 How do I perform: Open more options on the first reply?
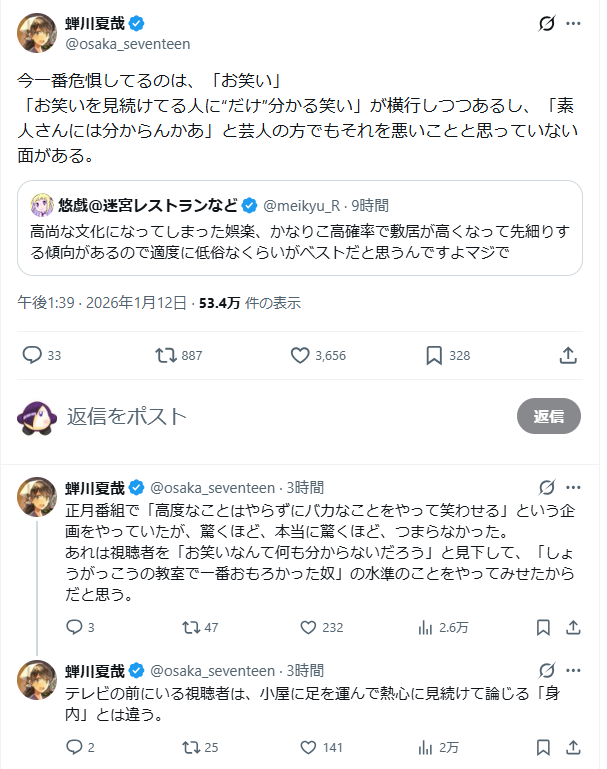tap(573, 488)
